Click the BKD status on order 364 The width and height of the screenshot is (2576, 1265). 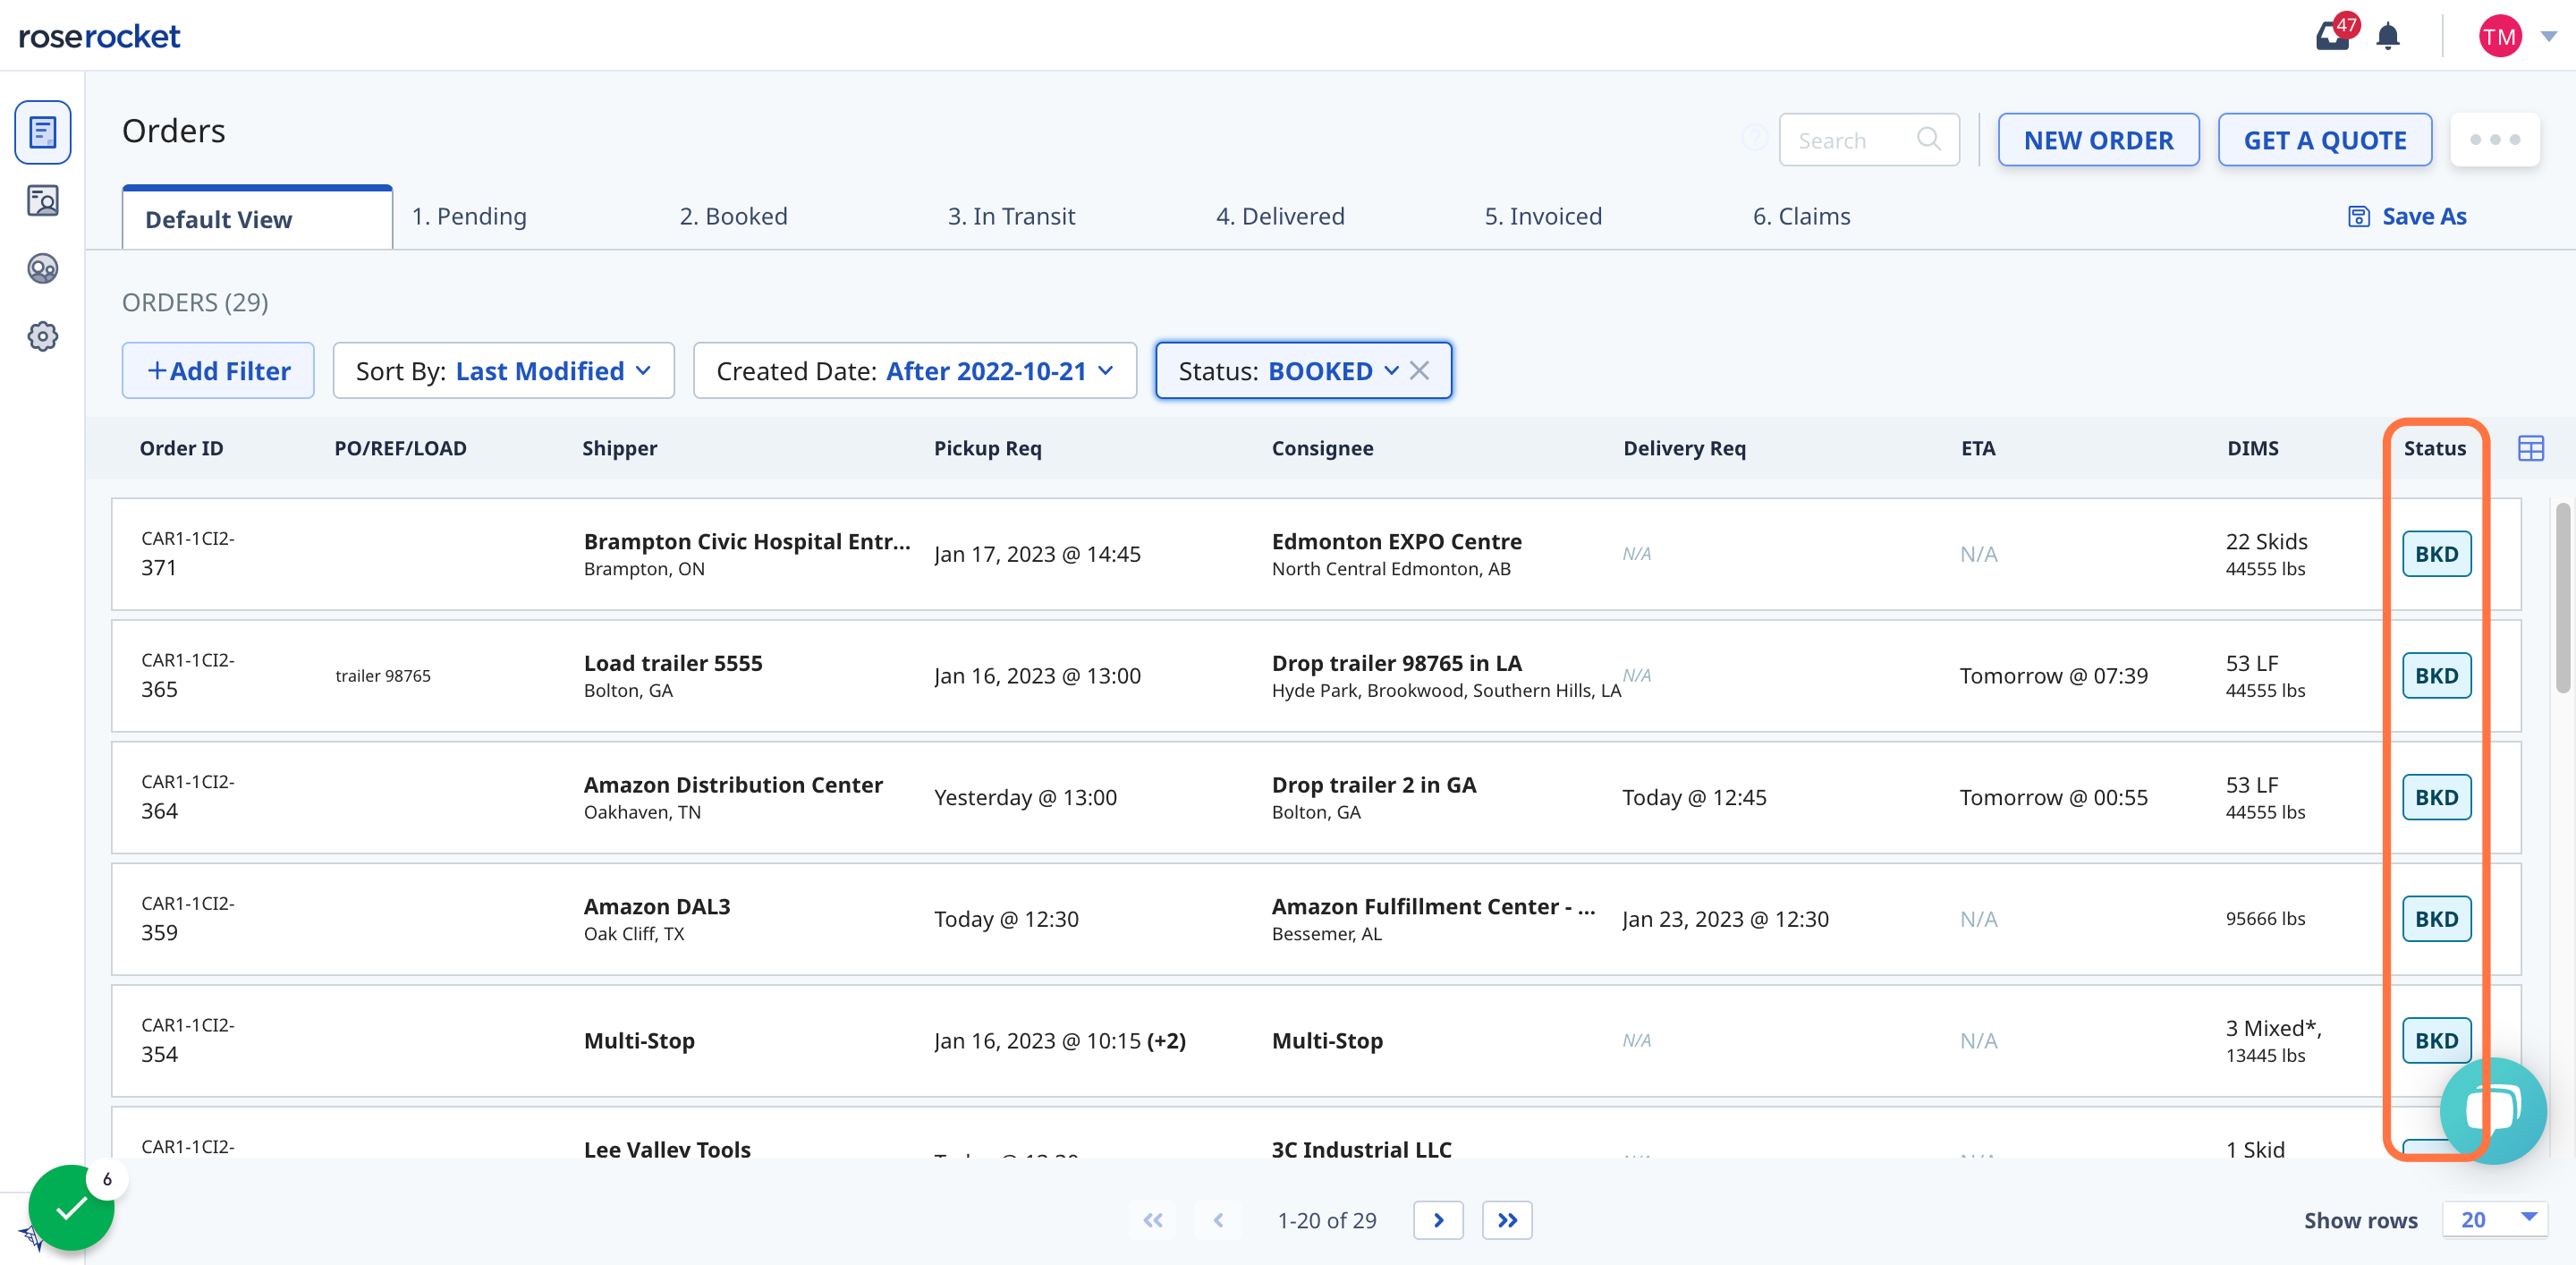2436,797
